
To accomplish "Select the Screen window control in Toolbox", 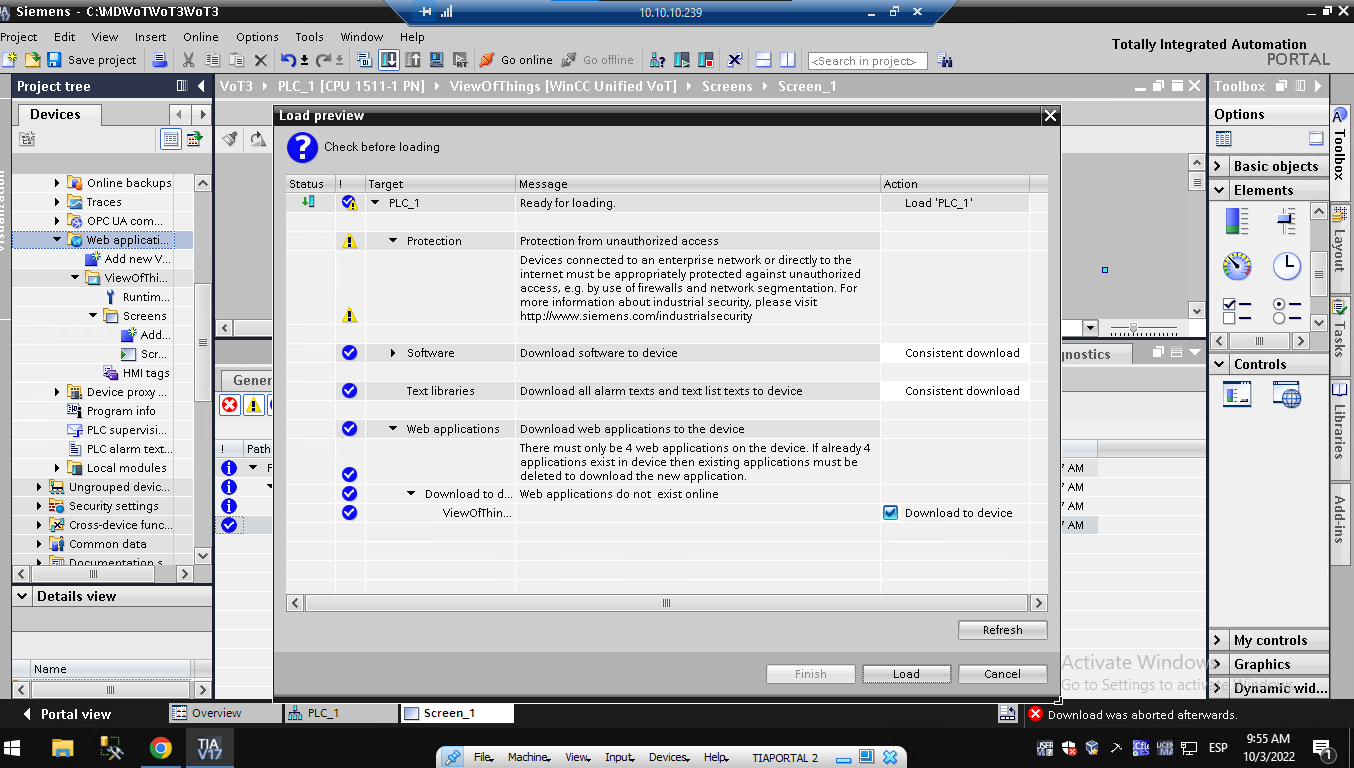I will click(x=1237, y=395).
